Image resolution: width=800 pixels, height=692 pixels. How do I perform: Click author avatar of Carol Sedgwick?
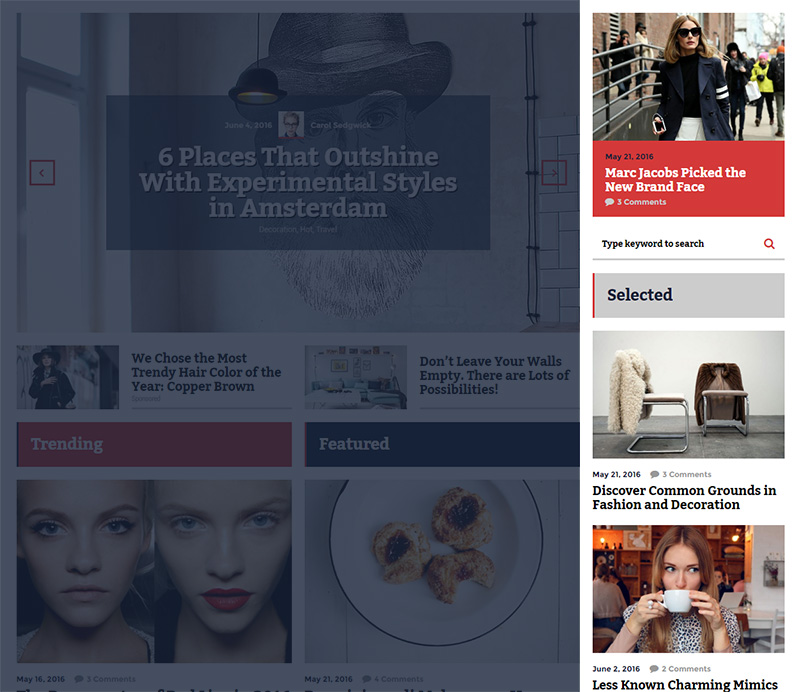click(x=291, y=125)
